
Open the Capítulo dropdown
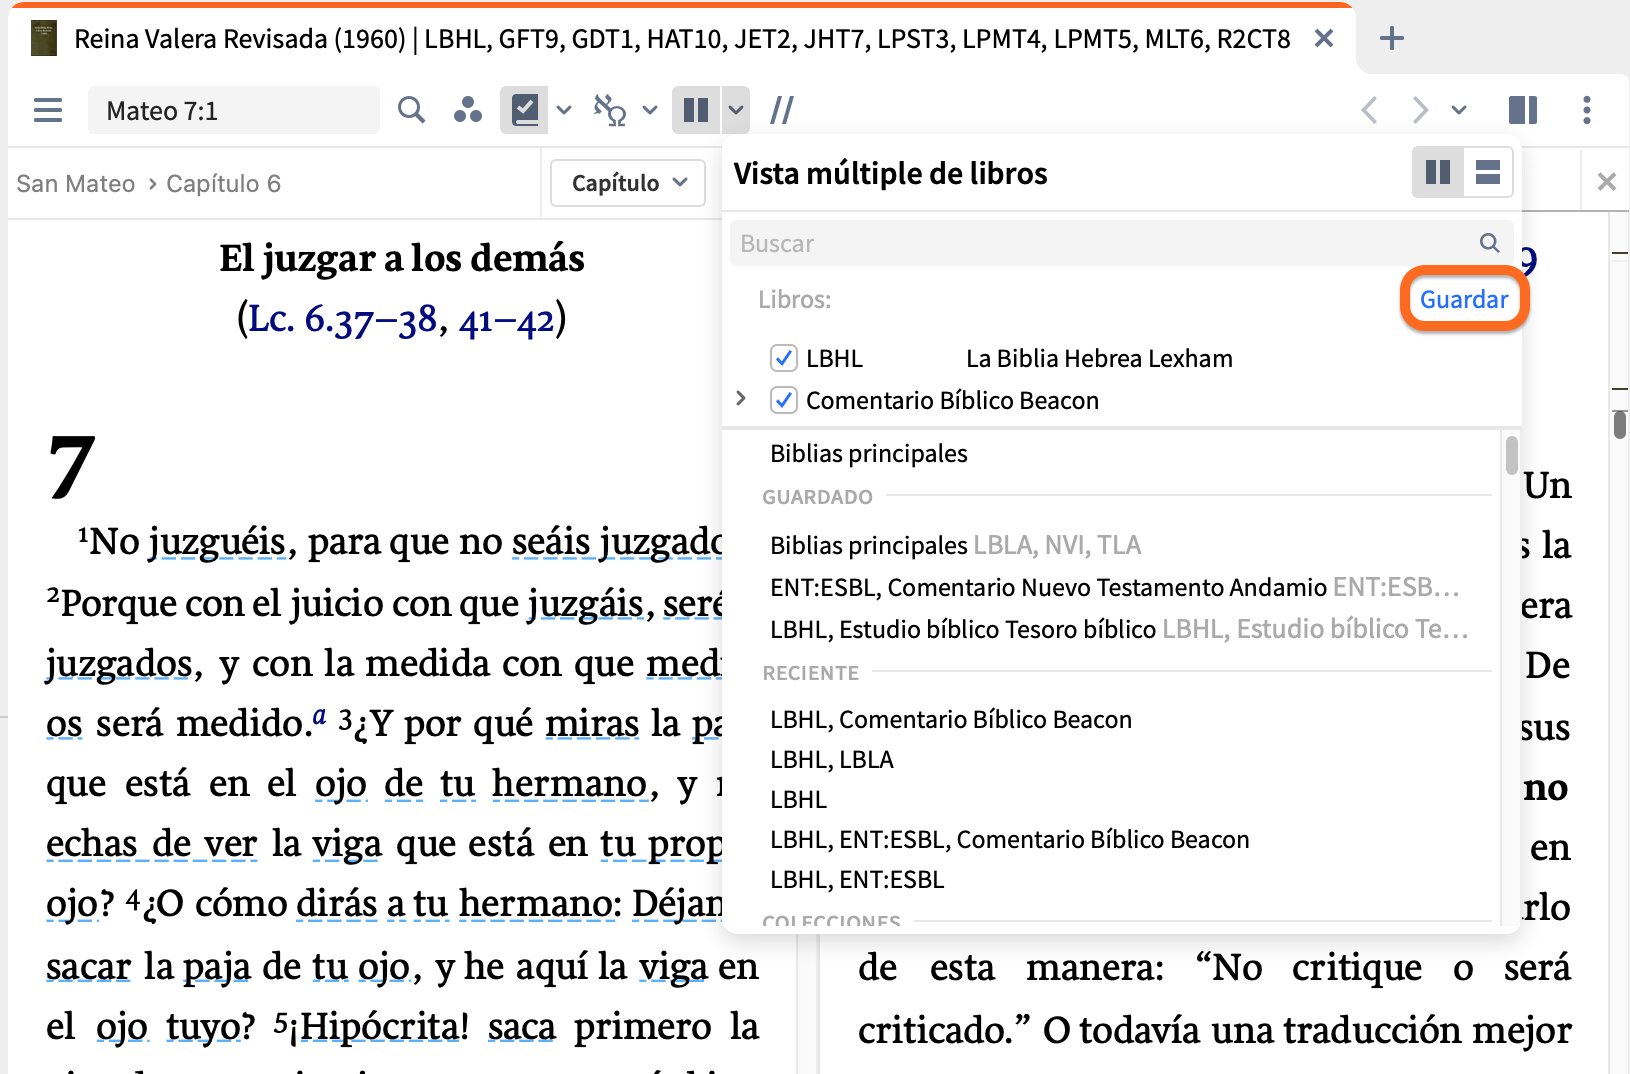[628, 183]
